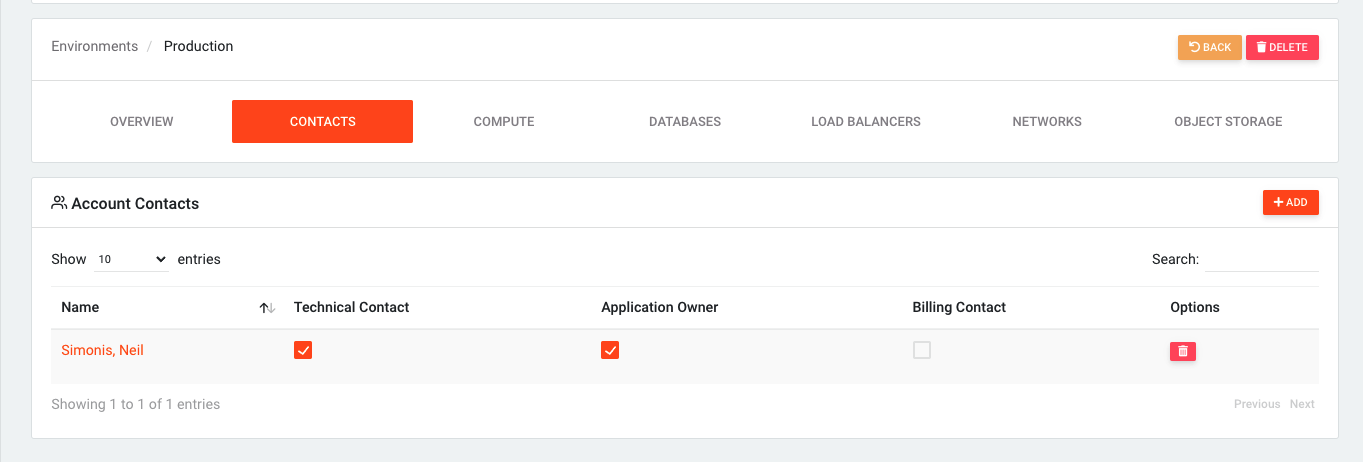Image resolution: width=1363 pixels, height=462 pixels.
Task: Switch to the Networks tab
Action: pyautogui.click(x=1047, y=122)
